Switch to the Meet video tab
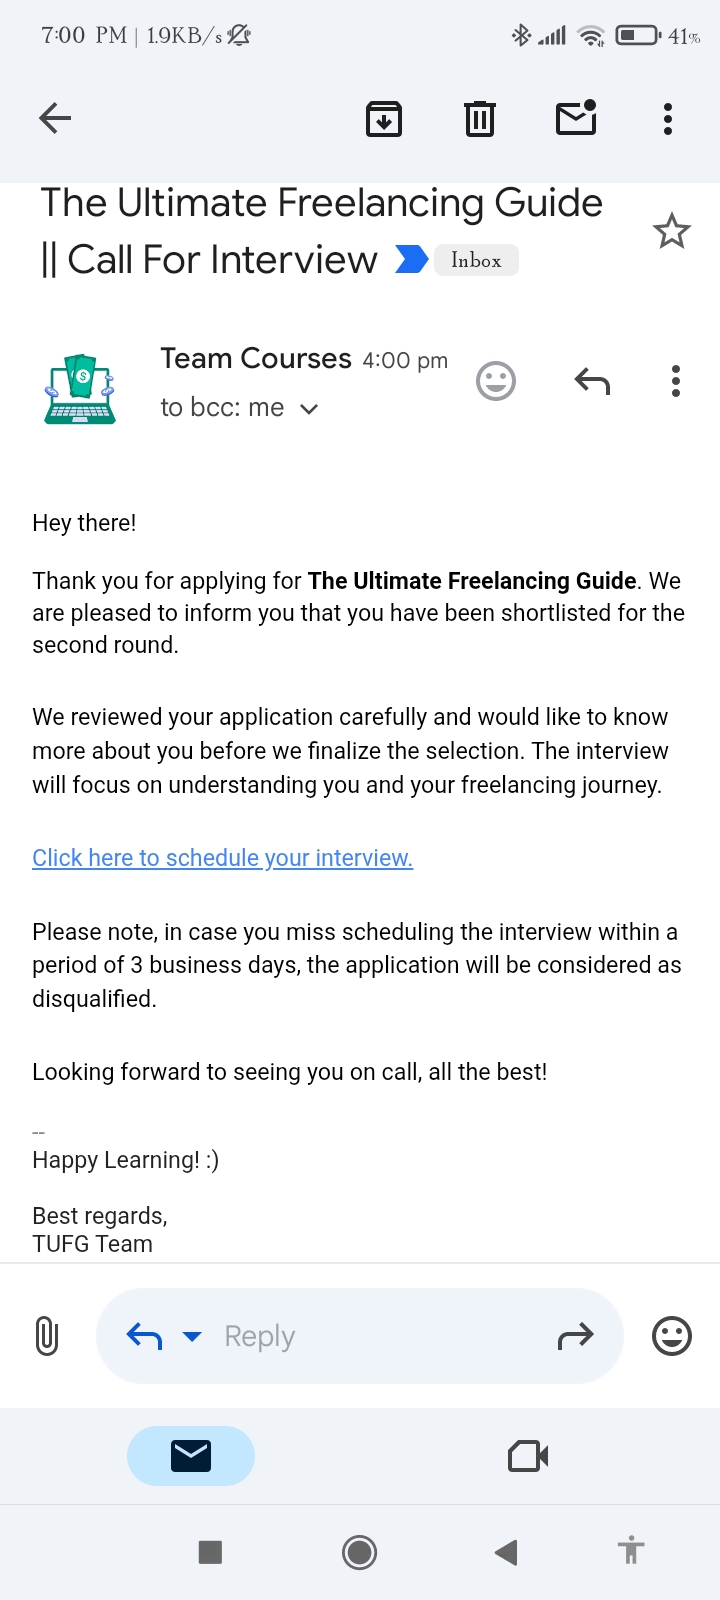720x1600 pixels. [528, 1456]
